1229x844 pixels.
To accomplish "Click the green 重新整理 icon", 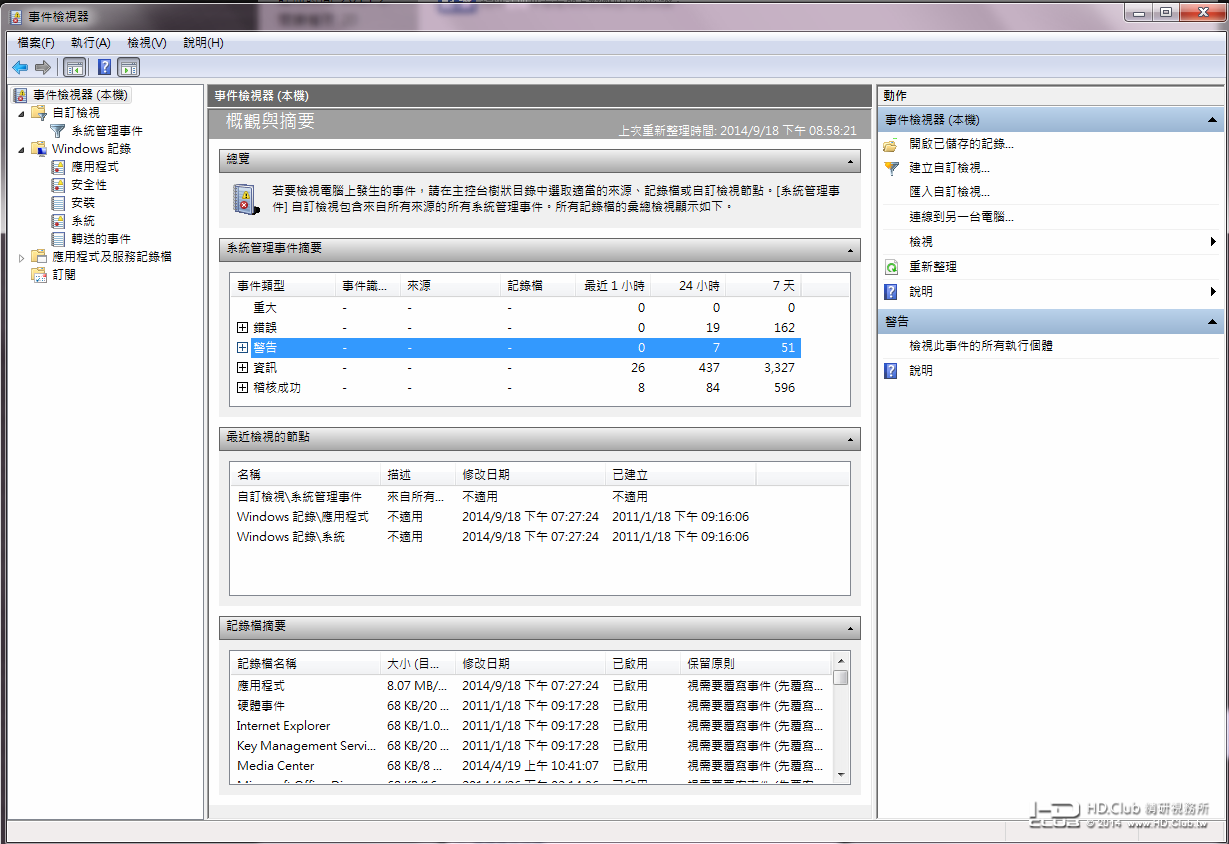I will [891, 267].
